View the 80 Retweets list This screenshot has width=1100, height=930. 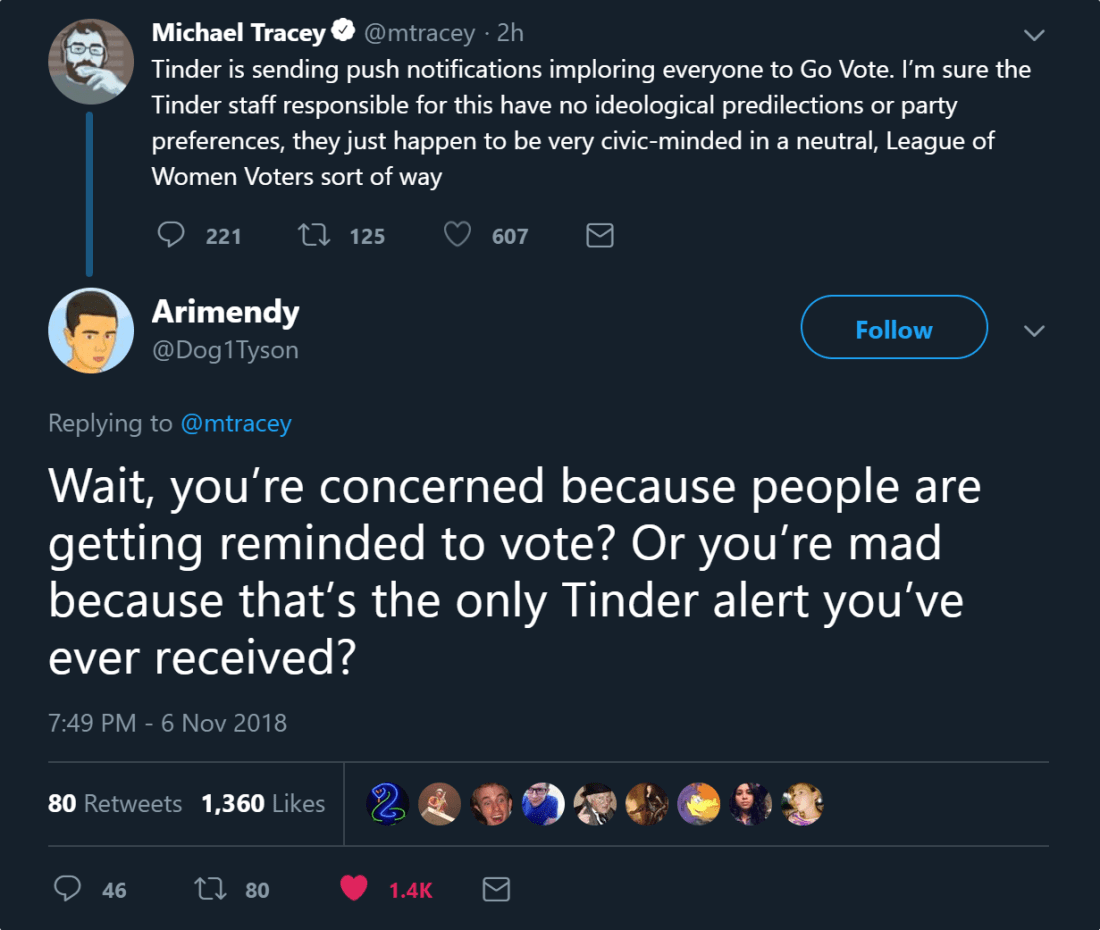click(115, 803)
